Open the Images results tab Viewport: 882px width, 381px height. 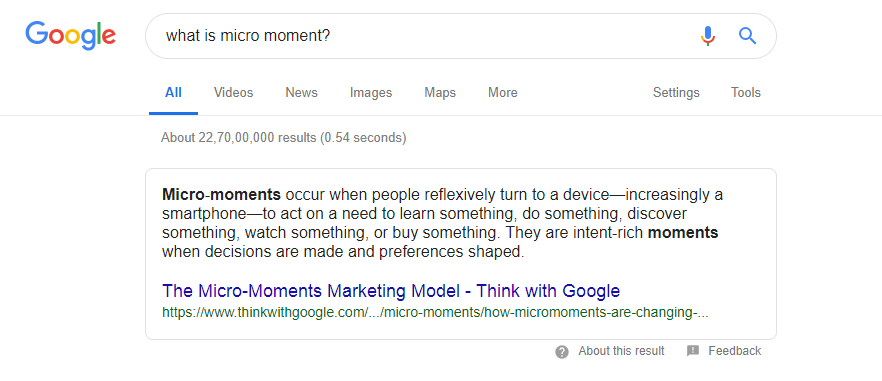tap(371, 92)
